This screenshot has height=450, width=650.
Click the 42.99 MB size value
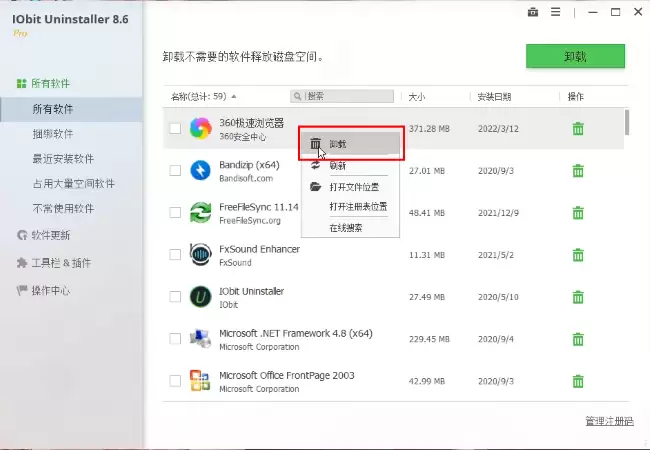tap(427, 381)
